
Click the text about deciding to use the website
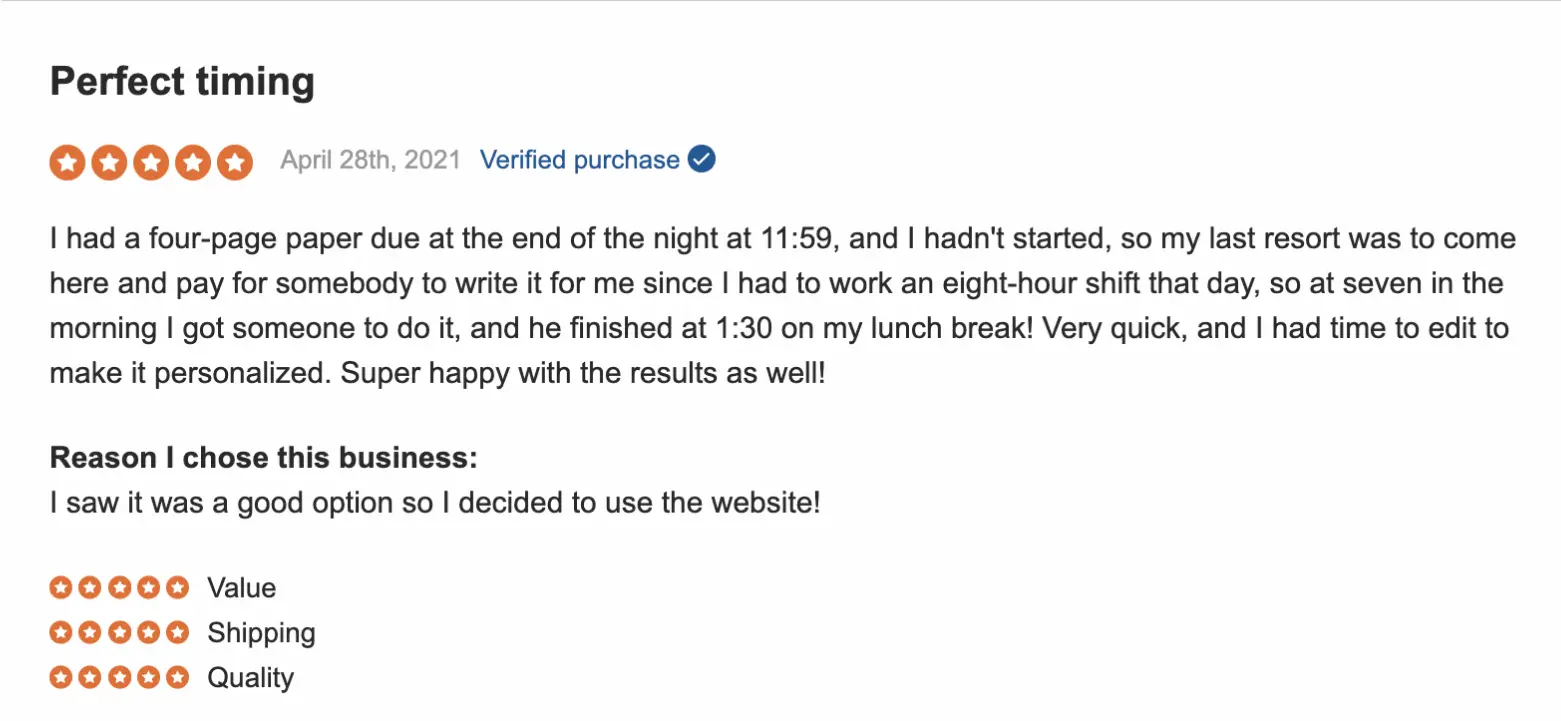(435, 502)
